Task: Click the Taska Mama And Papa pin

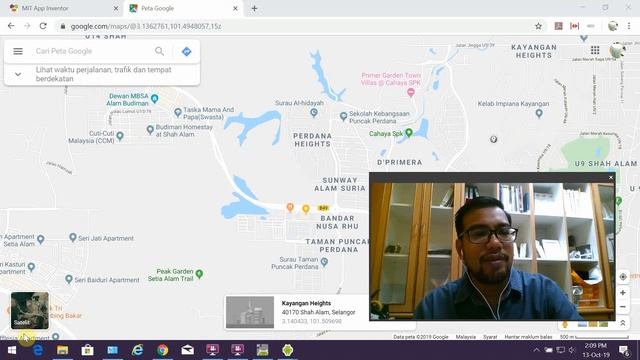Action: [x=178, y=112]
